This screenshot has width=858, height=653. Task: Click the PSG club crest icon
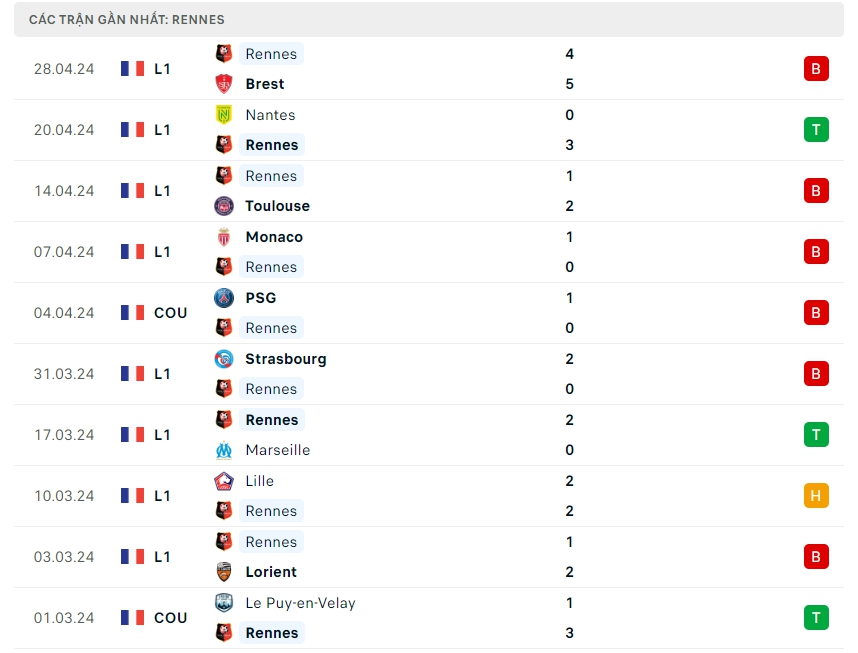click(x=224, y=298)
